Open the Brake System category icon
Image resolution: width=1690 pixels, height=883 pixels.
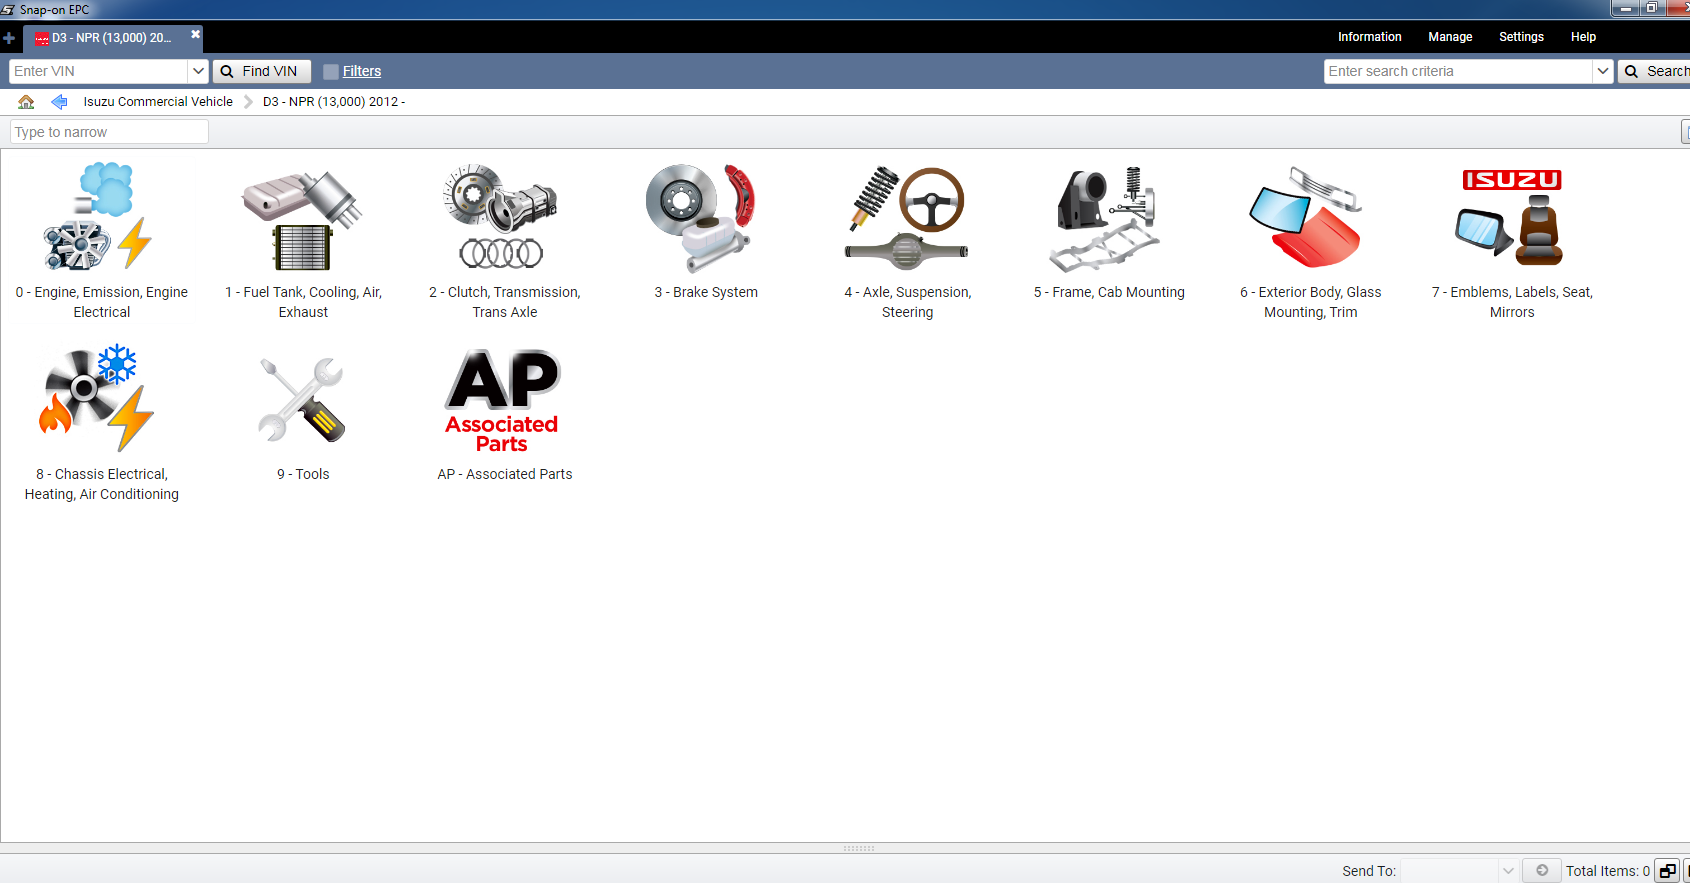pos(700,218)
